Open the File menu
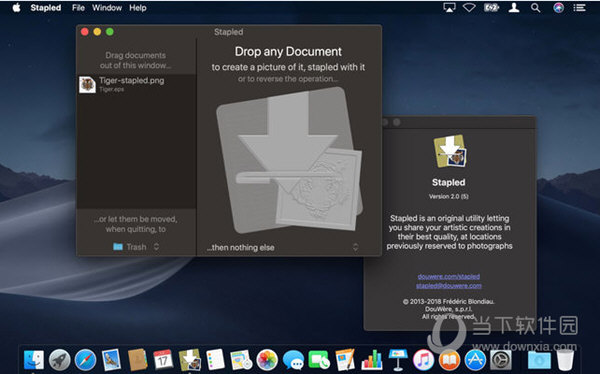Screen dimensions: 600x374 pos(78,8)
